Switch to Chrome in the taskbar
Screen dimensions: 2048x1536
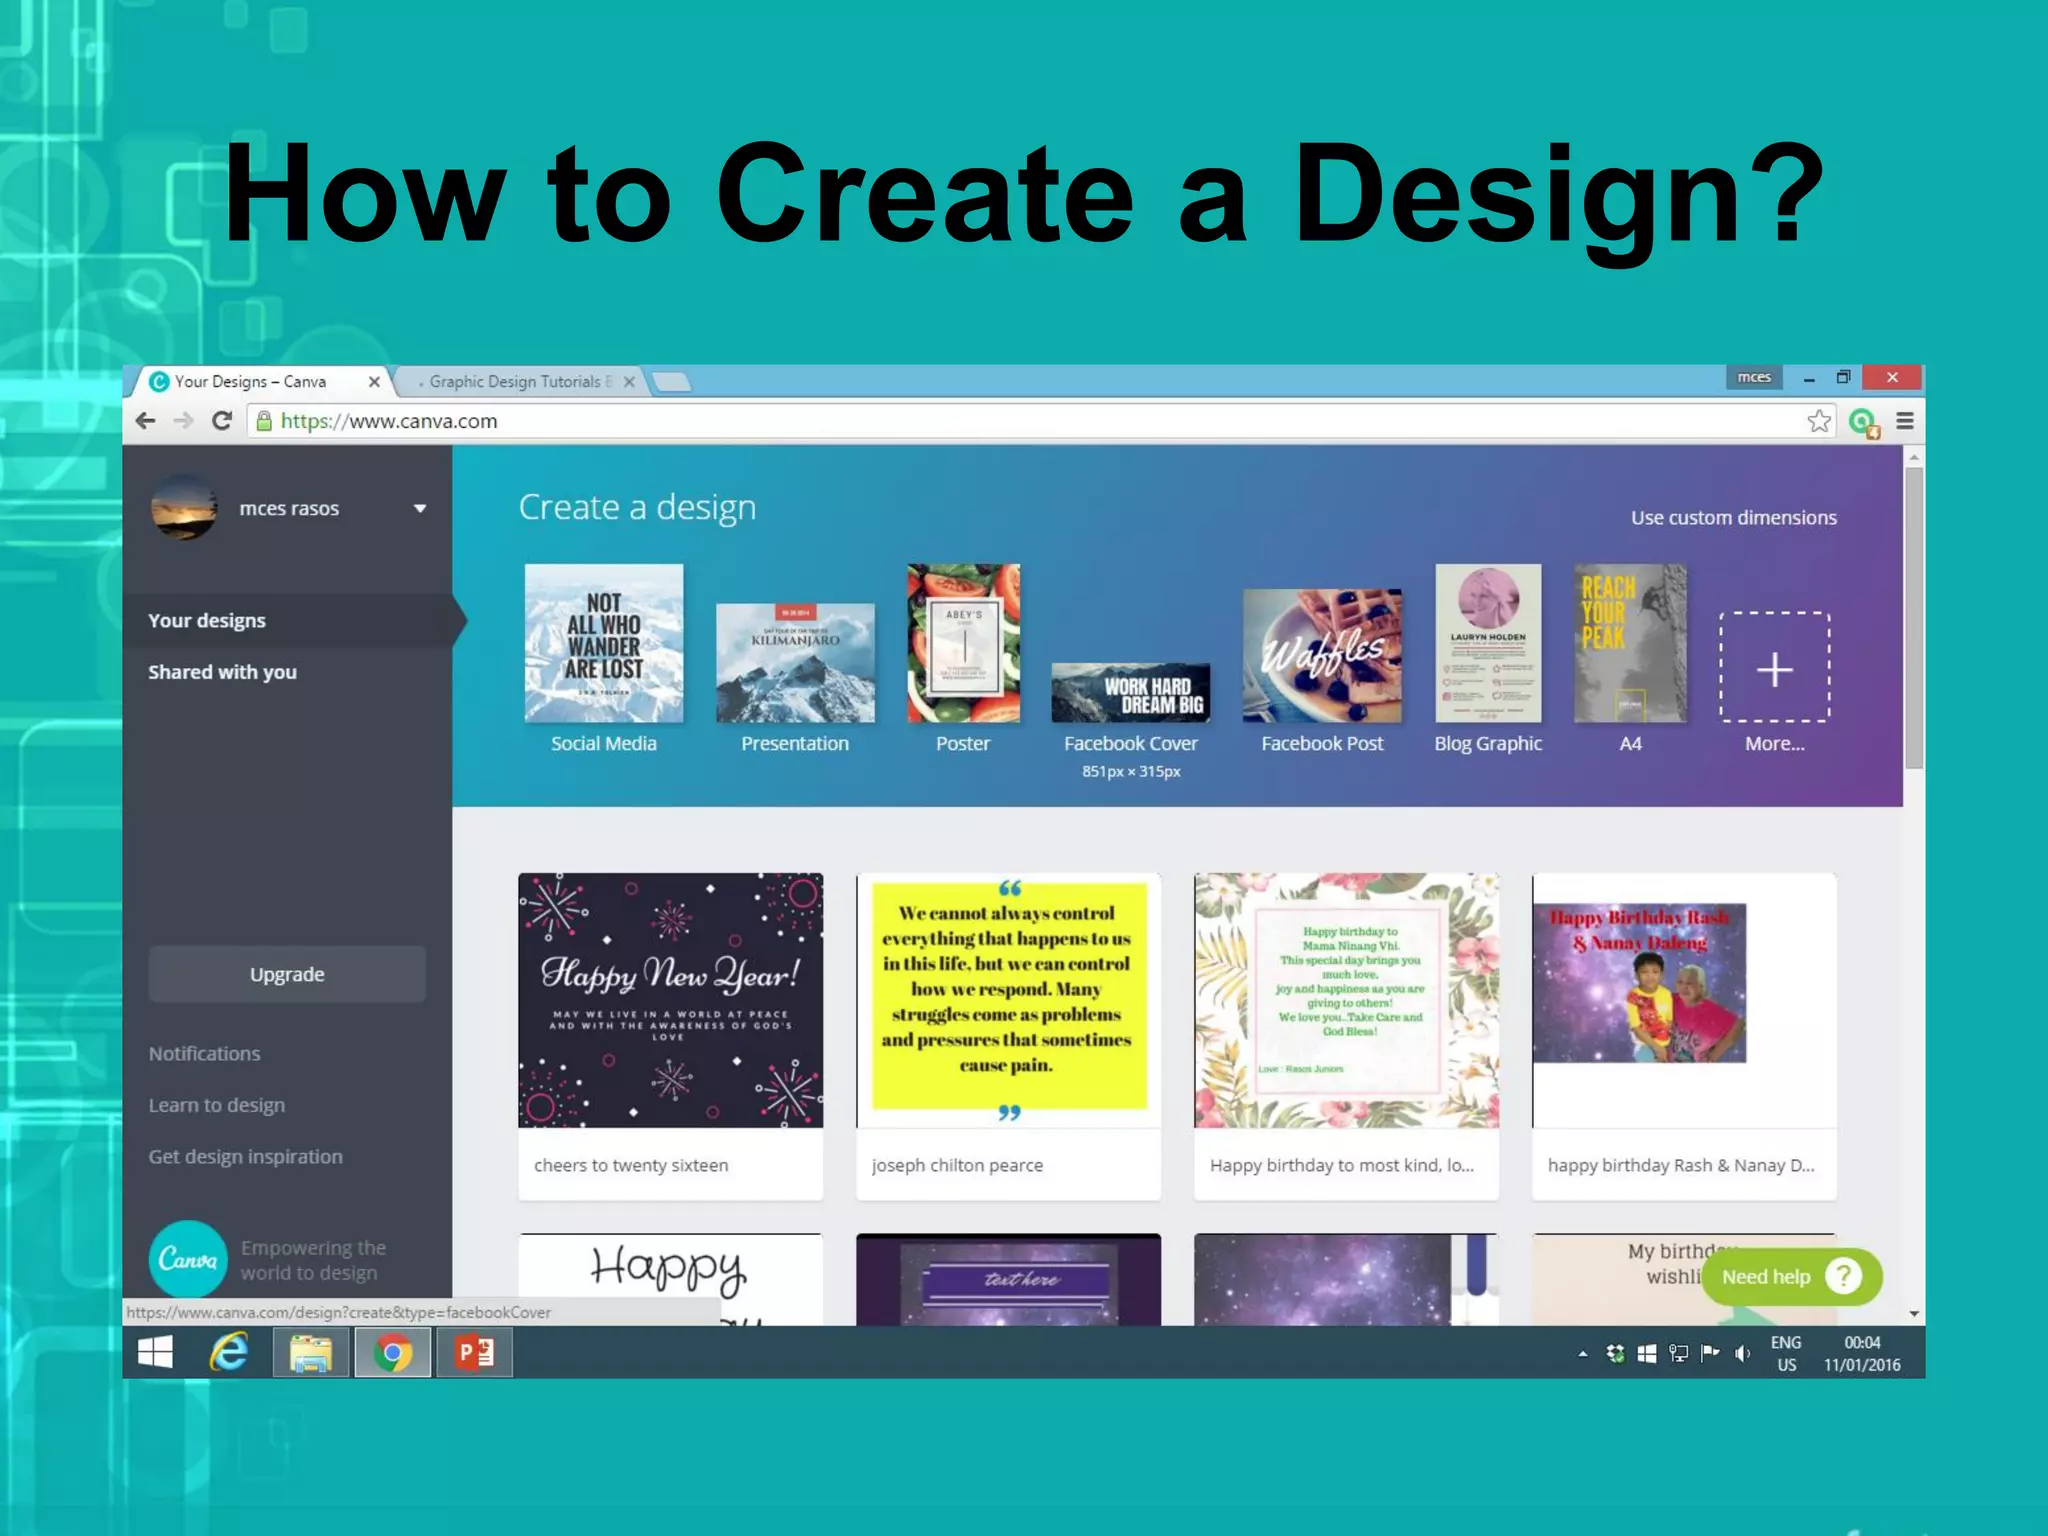coord(393,1353)
